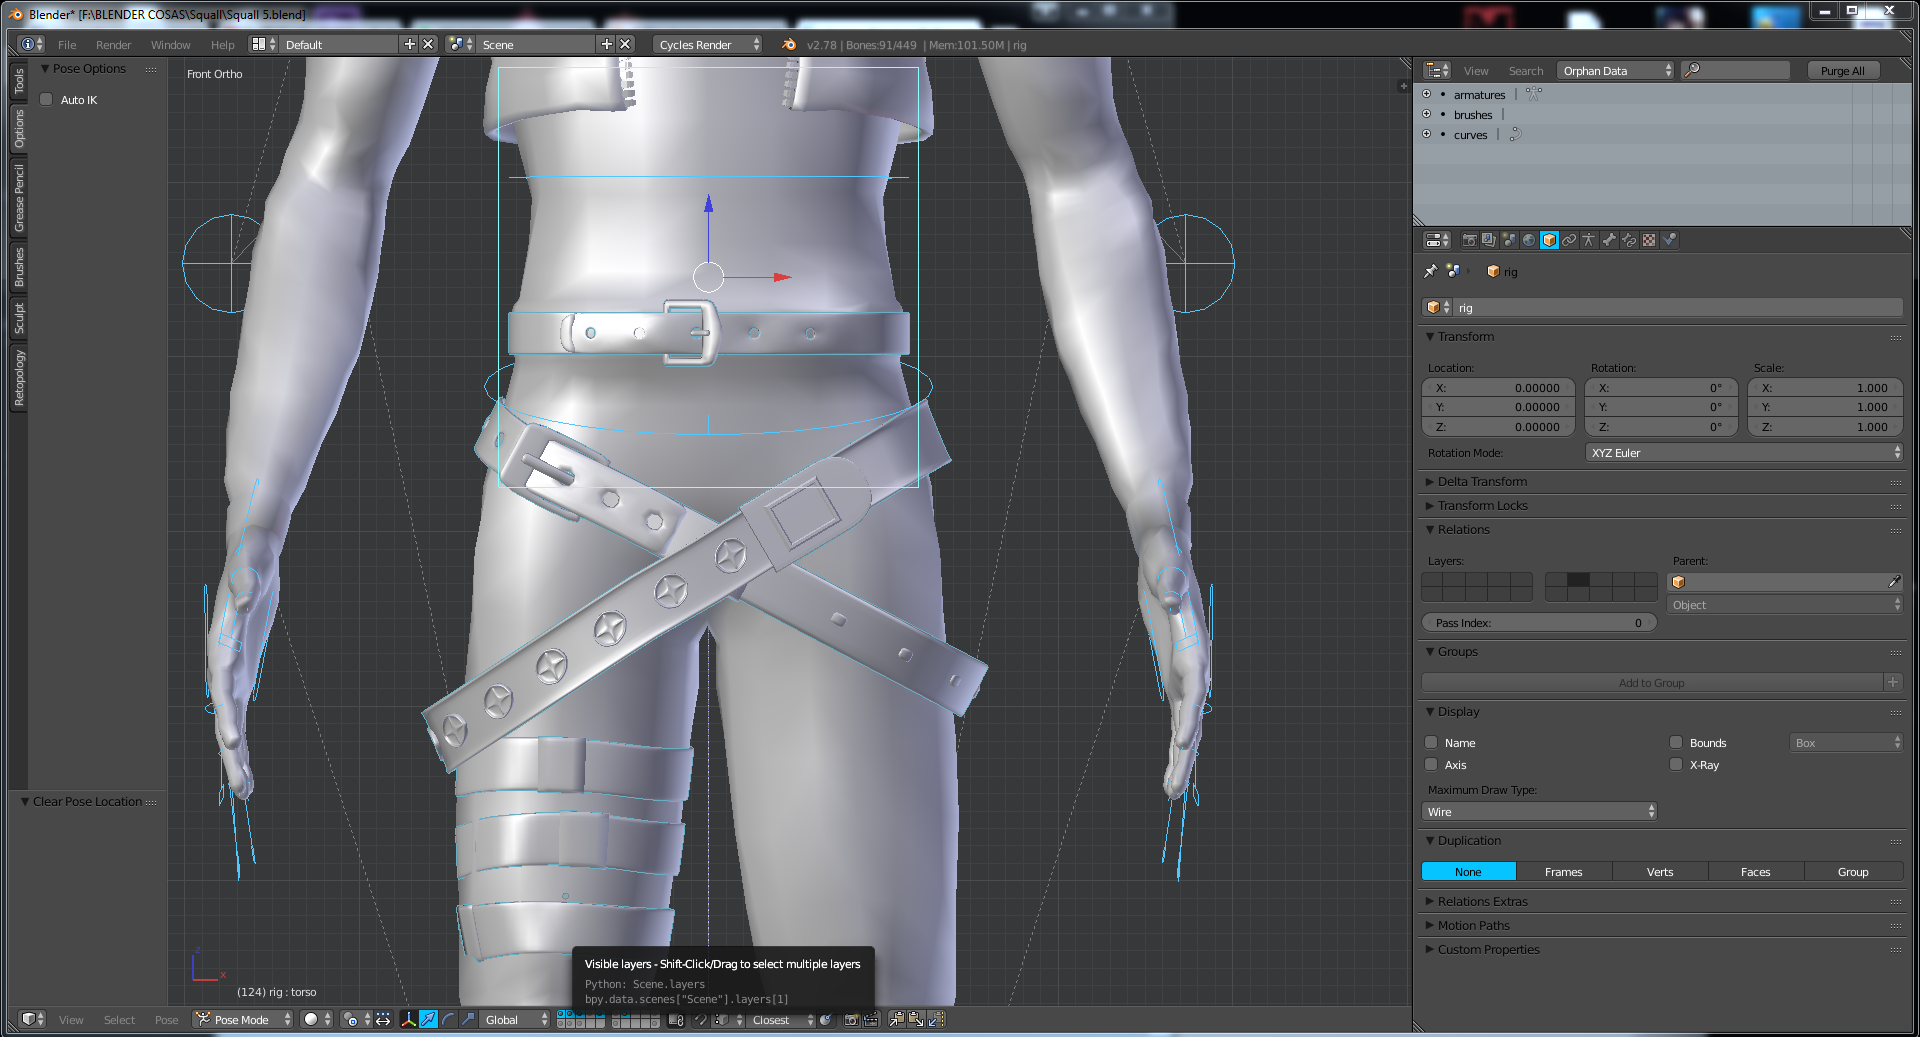The image size is (1920, 1037).
Task: Add a new scene with plus icon
Action: pos(606,44)
